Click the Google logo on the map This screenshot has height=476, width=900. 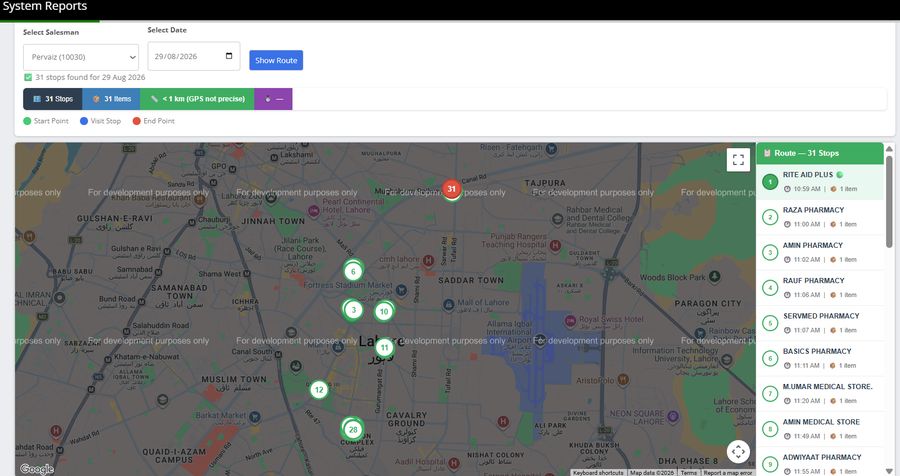coord(37,469)
